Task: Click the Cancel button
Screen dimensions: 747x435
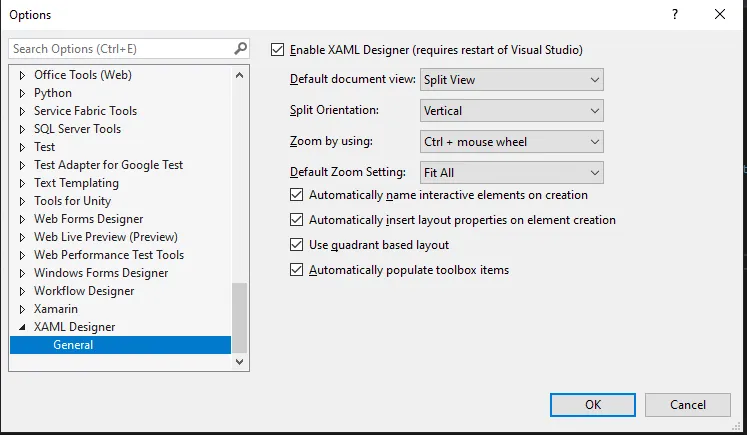Action: [688, 404]
